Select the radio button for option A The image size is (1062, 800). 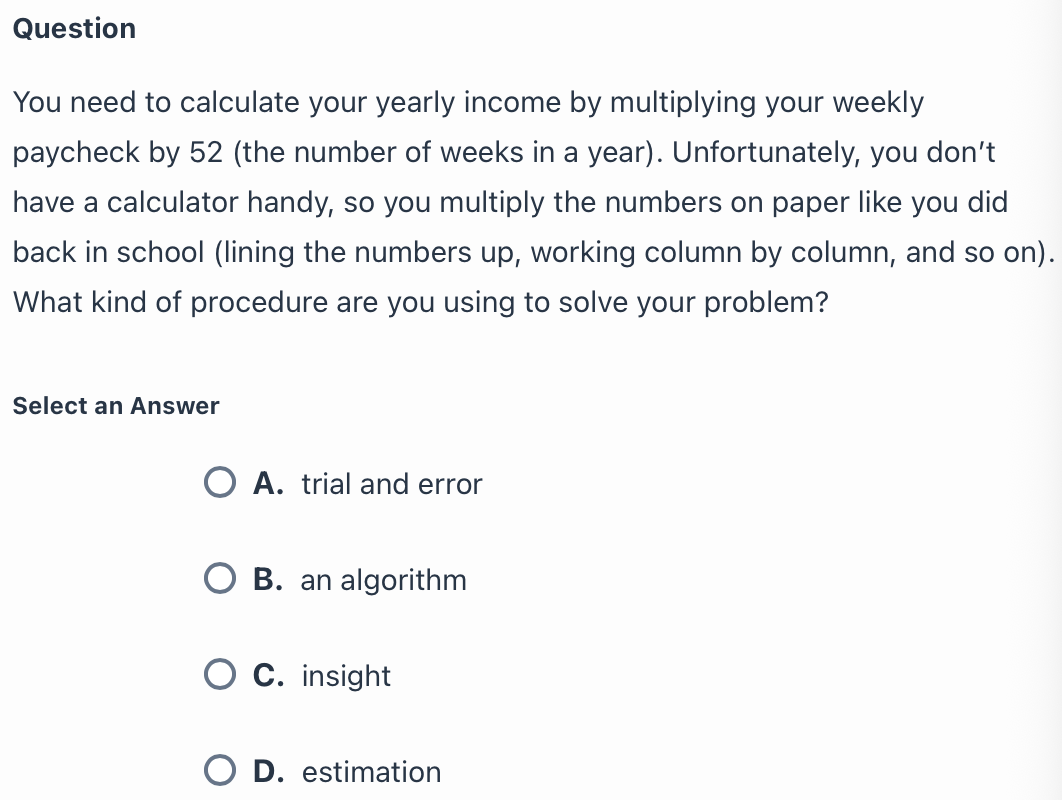[220, 482]
